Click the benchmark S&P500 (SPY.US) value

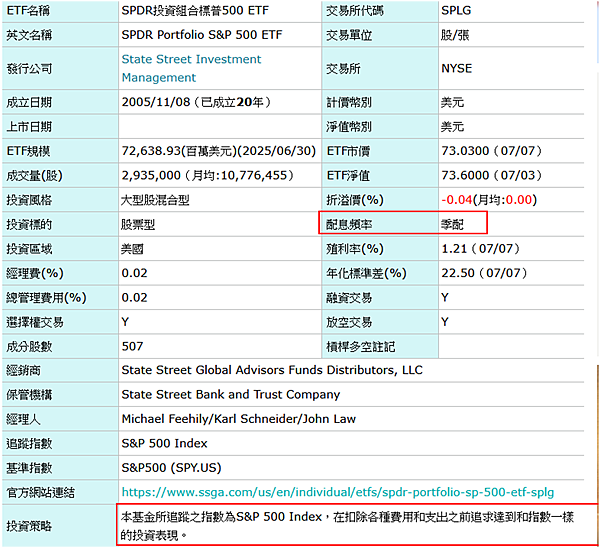click(x=173, y=467)
